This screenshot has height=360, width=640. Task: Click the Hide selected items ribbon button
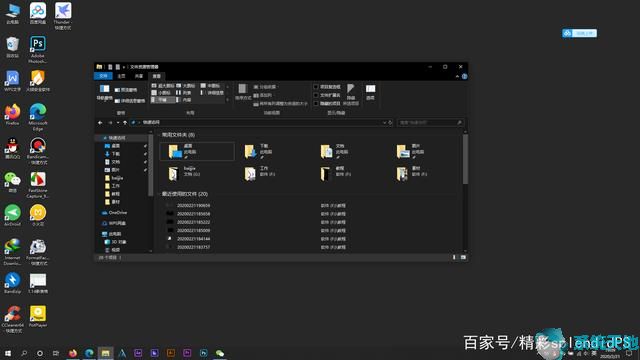pyautogui.click(x=351, y=94)
